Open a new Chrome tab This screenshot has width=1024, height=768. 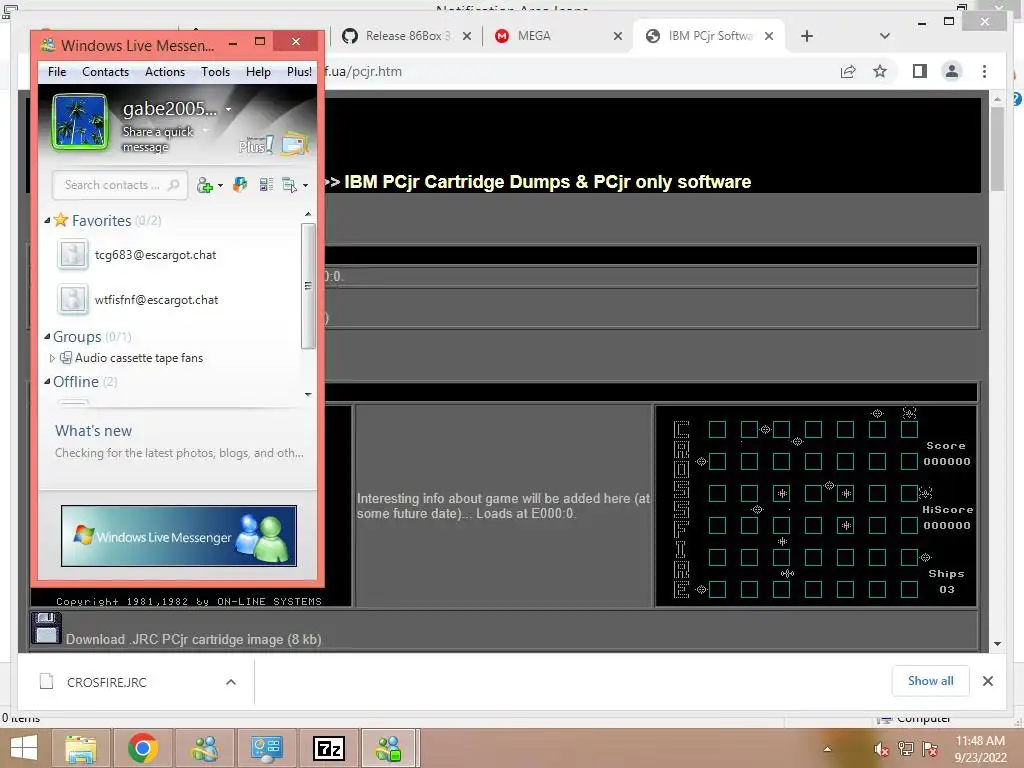pyautogui.click(x=807, y=37)
